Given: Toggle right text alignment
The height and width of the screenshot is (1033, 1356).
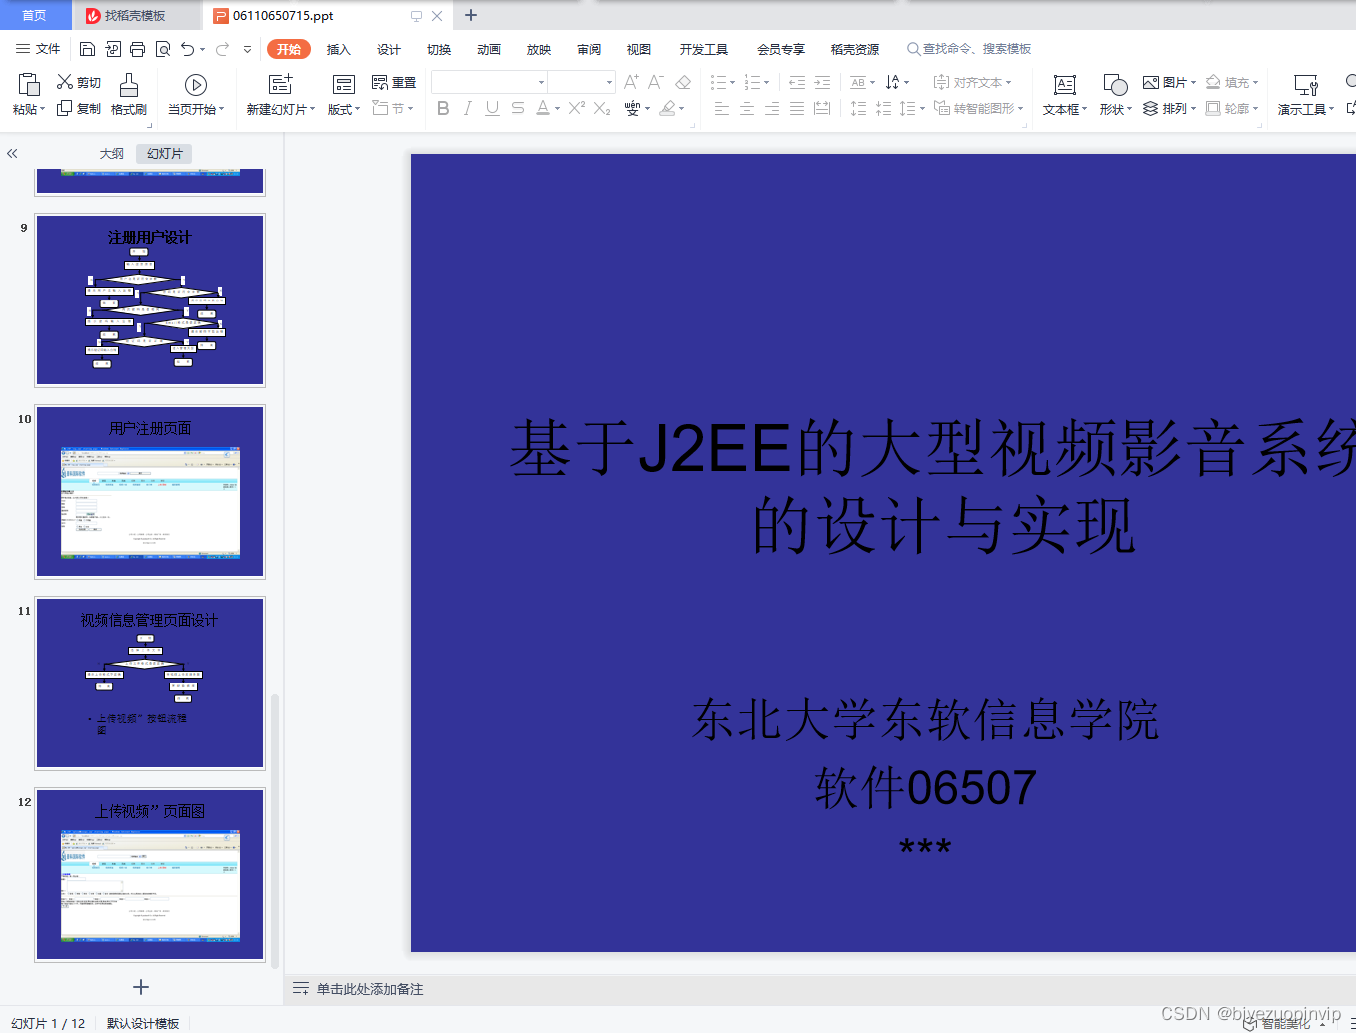Looking at the screenshot, I should tap(772, 108).
